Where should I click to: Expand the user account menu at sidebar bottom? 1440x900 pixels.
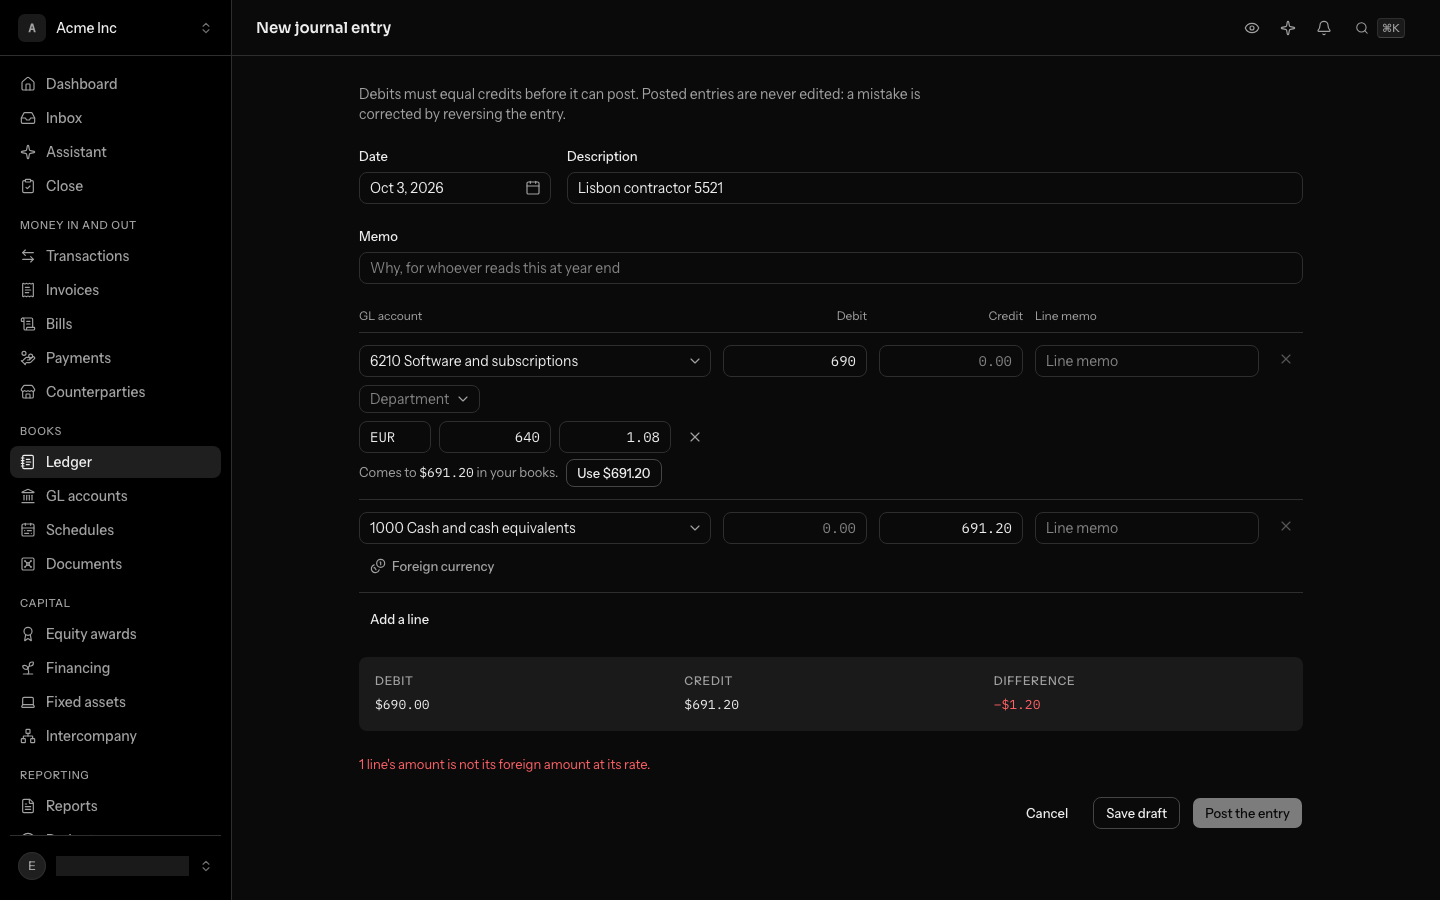coord(115,866)
